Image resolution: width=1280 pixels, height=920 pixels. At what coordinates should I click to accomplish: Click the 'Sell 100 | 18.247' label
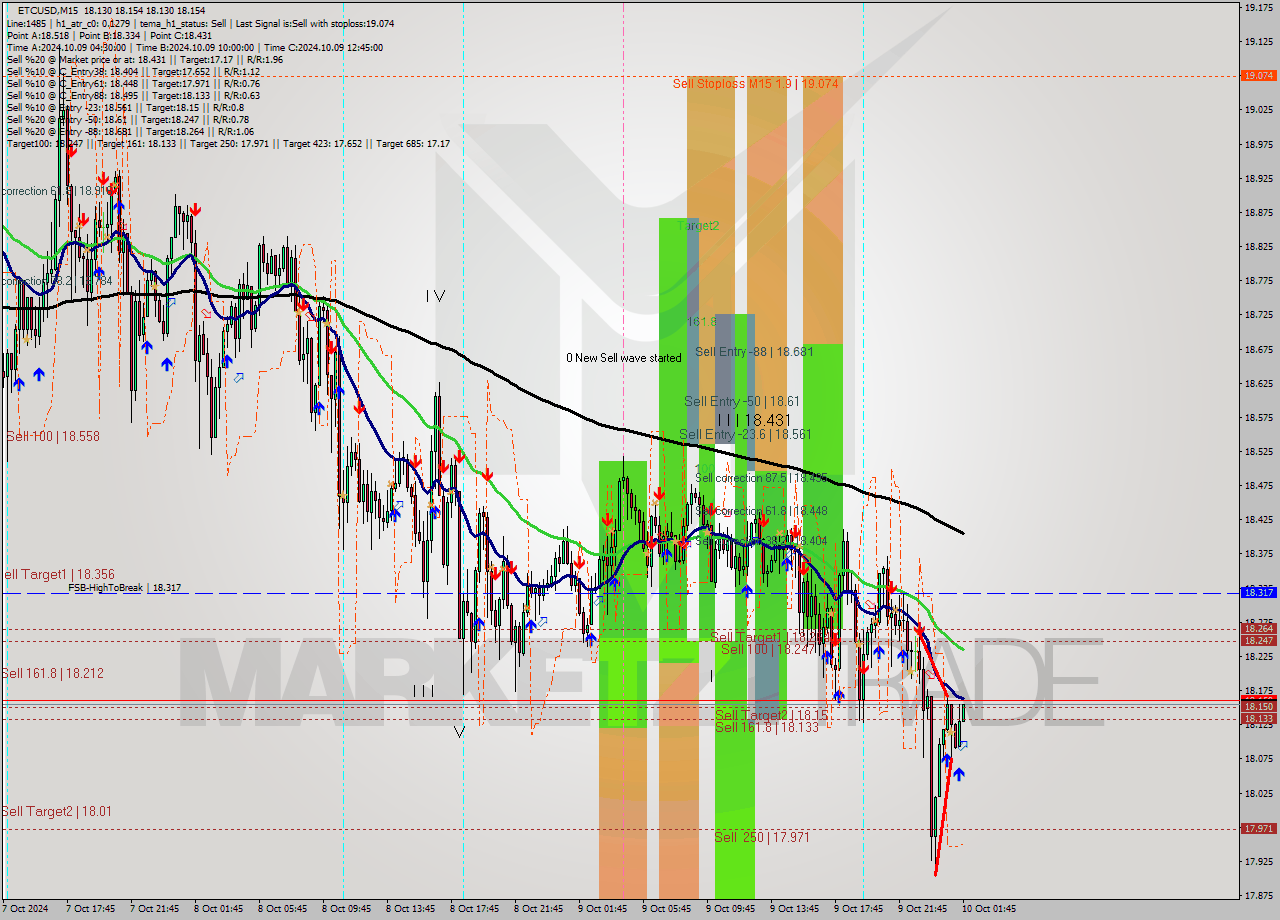(769, 650)
